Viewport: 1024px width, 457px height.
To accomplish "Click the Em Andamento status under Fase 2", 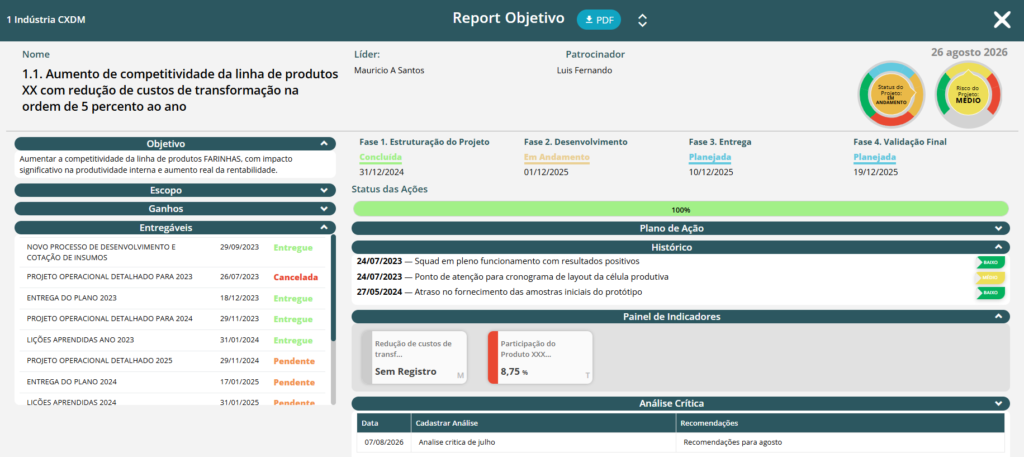I will [x=556, y=157].
